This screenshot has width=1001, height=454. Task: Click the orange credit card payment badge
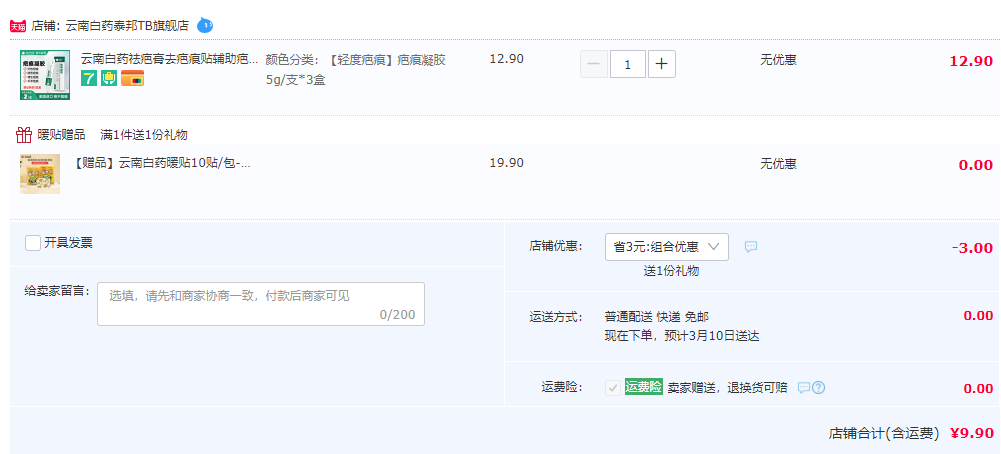click(132, 78)
